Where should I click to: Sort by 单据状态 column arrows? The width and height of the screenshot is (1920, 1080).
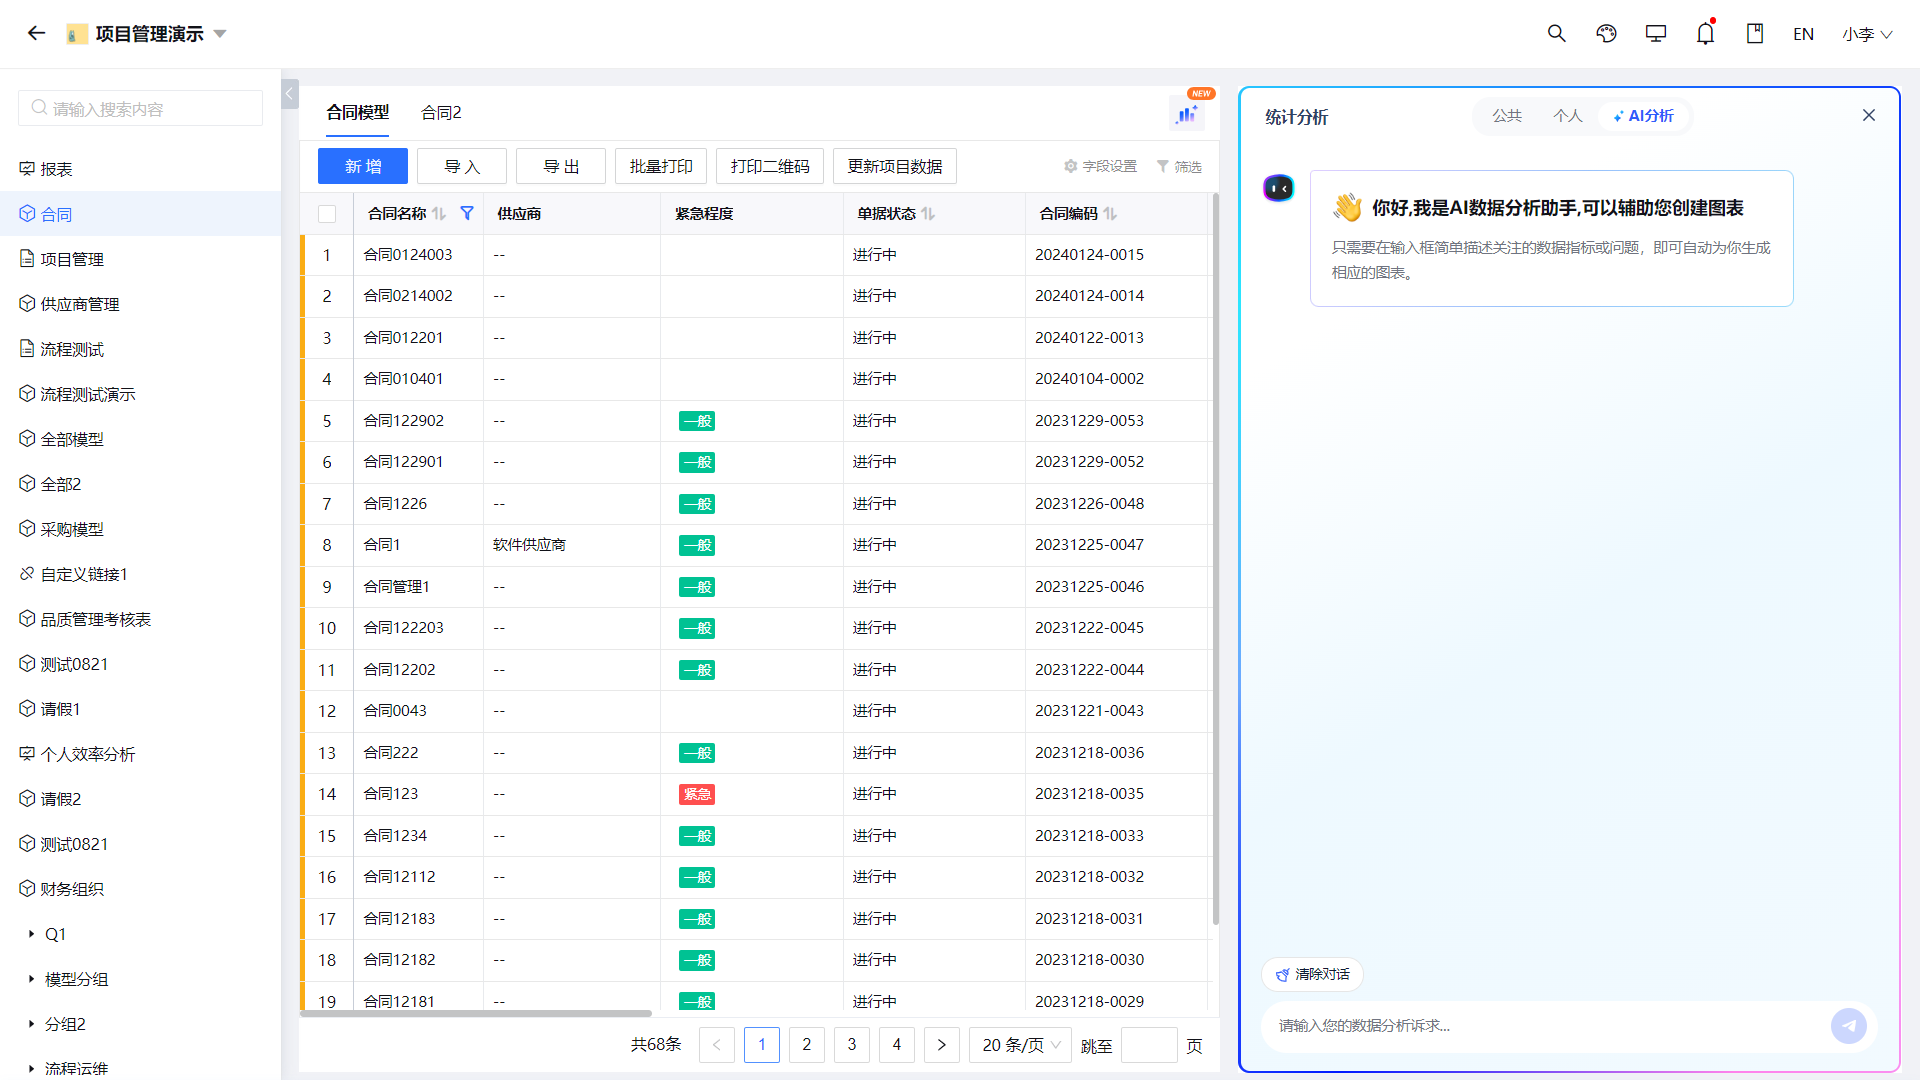[928, 213]
